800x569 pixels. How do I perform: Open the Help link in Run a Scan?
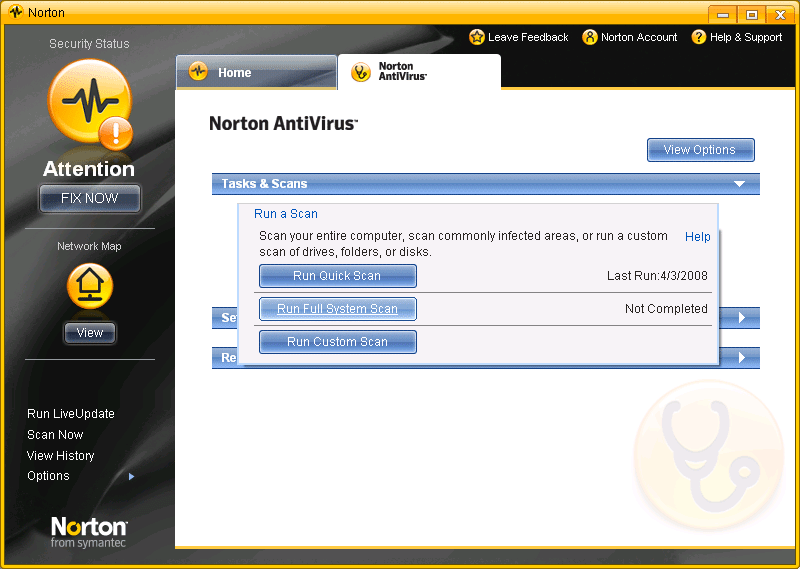pyautogui.click(x=697, y=237)
